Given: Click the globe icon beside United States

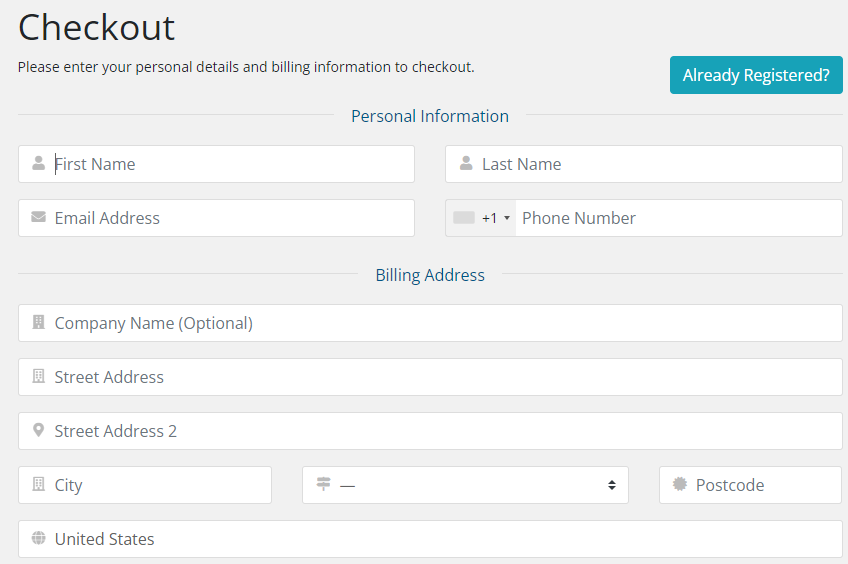Looking at the screenshot, I should point(38,539).
